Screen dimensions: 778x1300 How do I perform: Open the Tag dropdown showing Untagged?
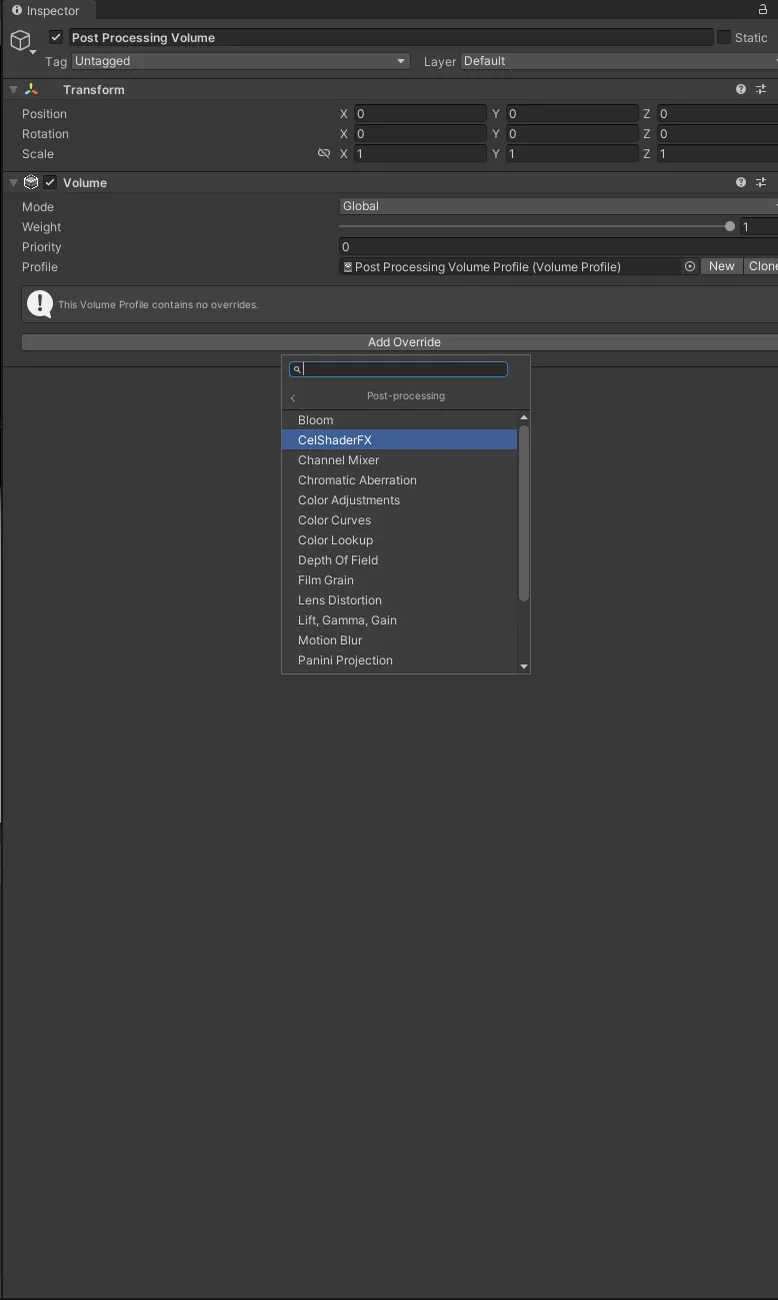tap(240, 61)
